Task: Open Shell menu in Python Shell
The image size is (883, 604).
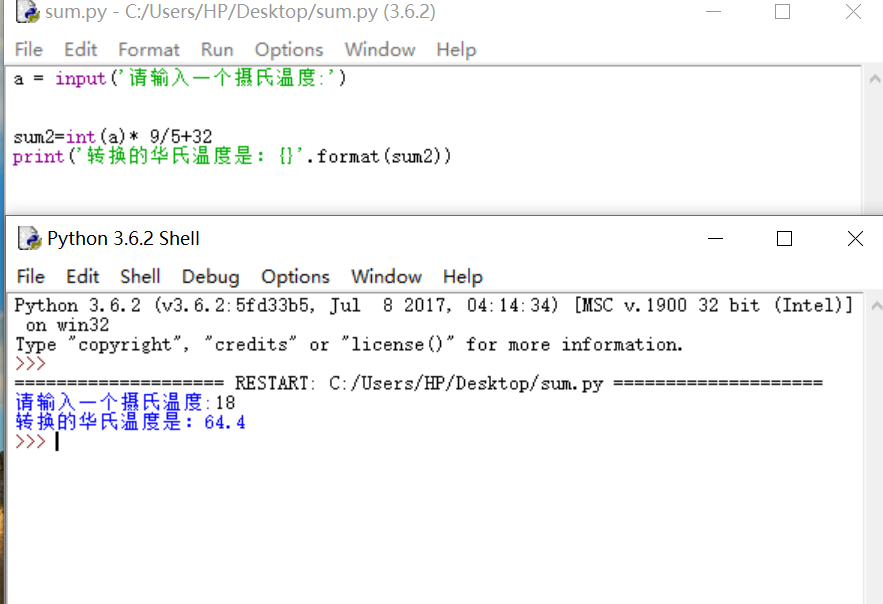Action: [x=140, y=276]
